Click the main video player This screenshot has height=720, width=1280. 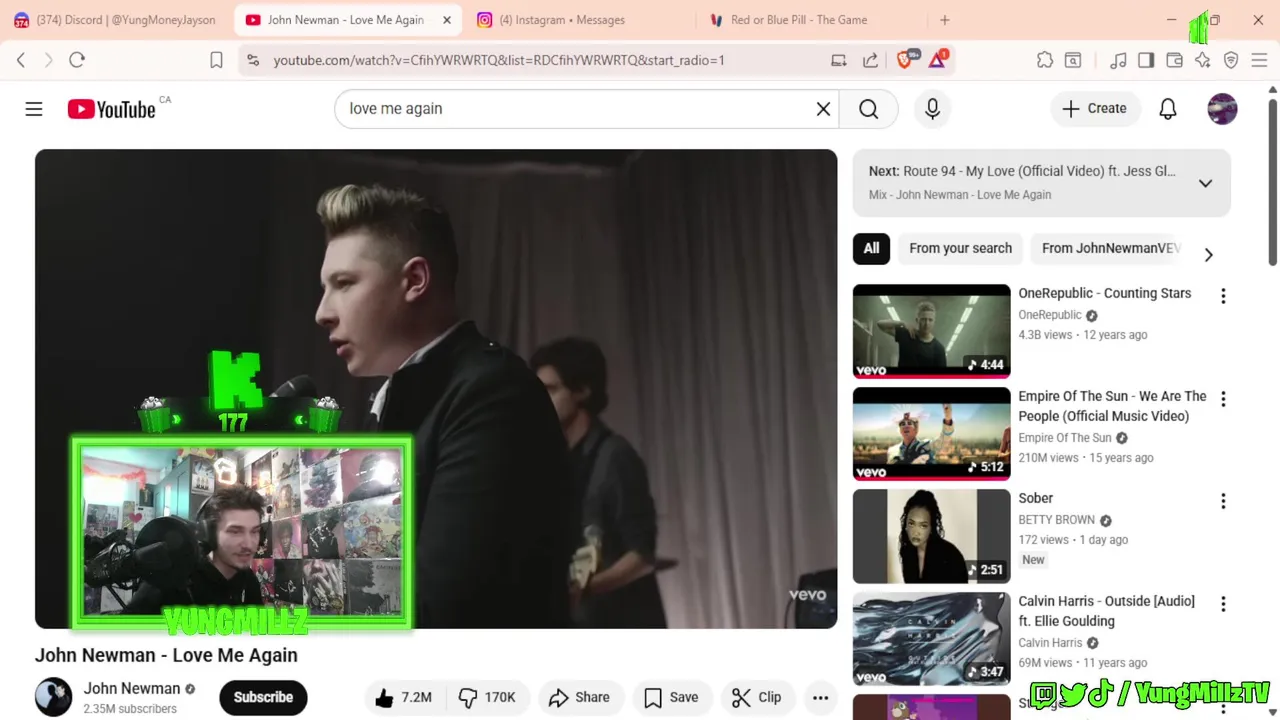(436, 389)
